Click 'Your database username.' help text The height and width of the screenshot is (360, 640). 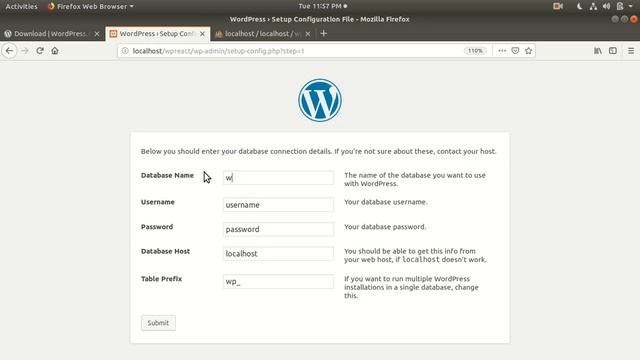click(x=386, y=202)
